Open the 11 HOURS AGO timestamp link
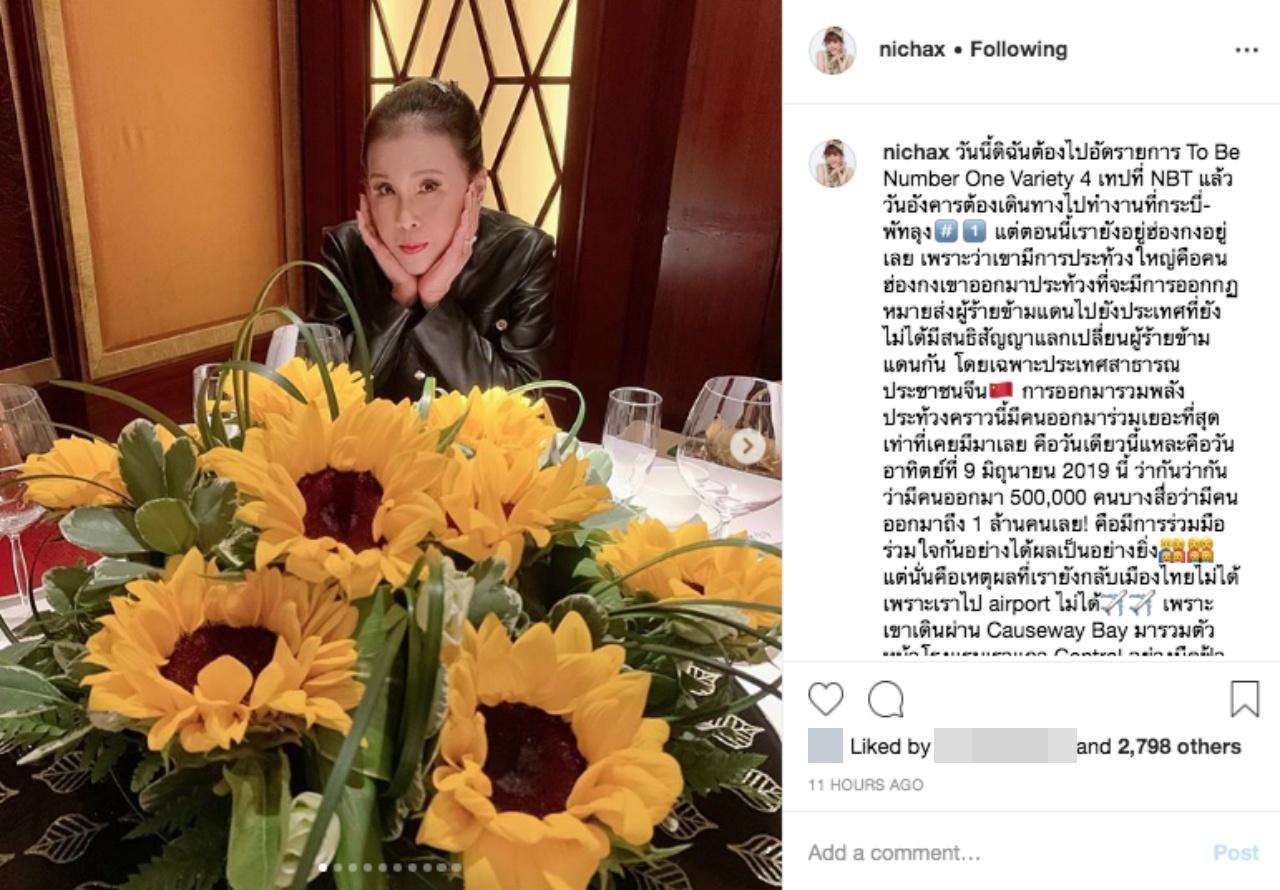The image size is (1280, 890). click(x=866, y=785)
